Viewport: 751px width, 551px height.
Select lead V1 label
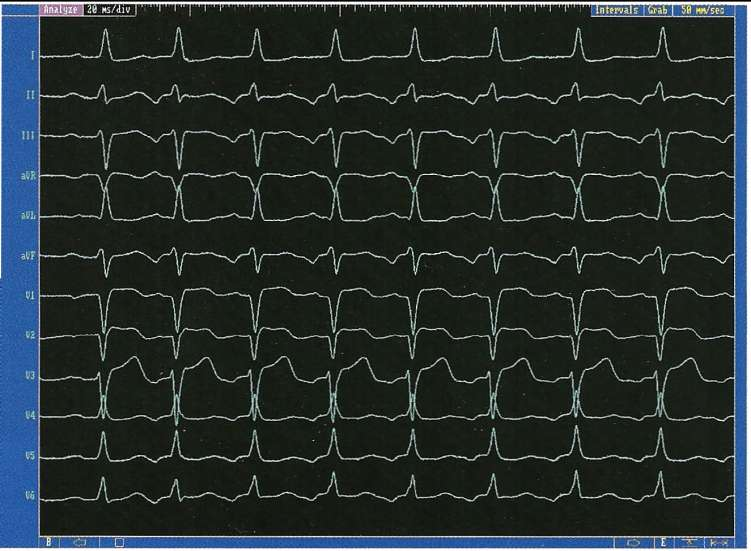[30, 296]
